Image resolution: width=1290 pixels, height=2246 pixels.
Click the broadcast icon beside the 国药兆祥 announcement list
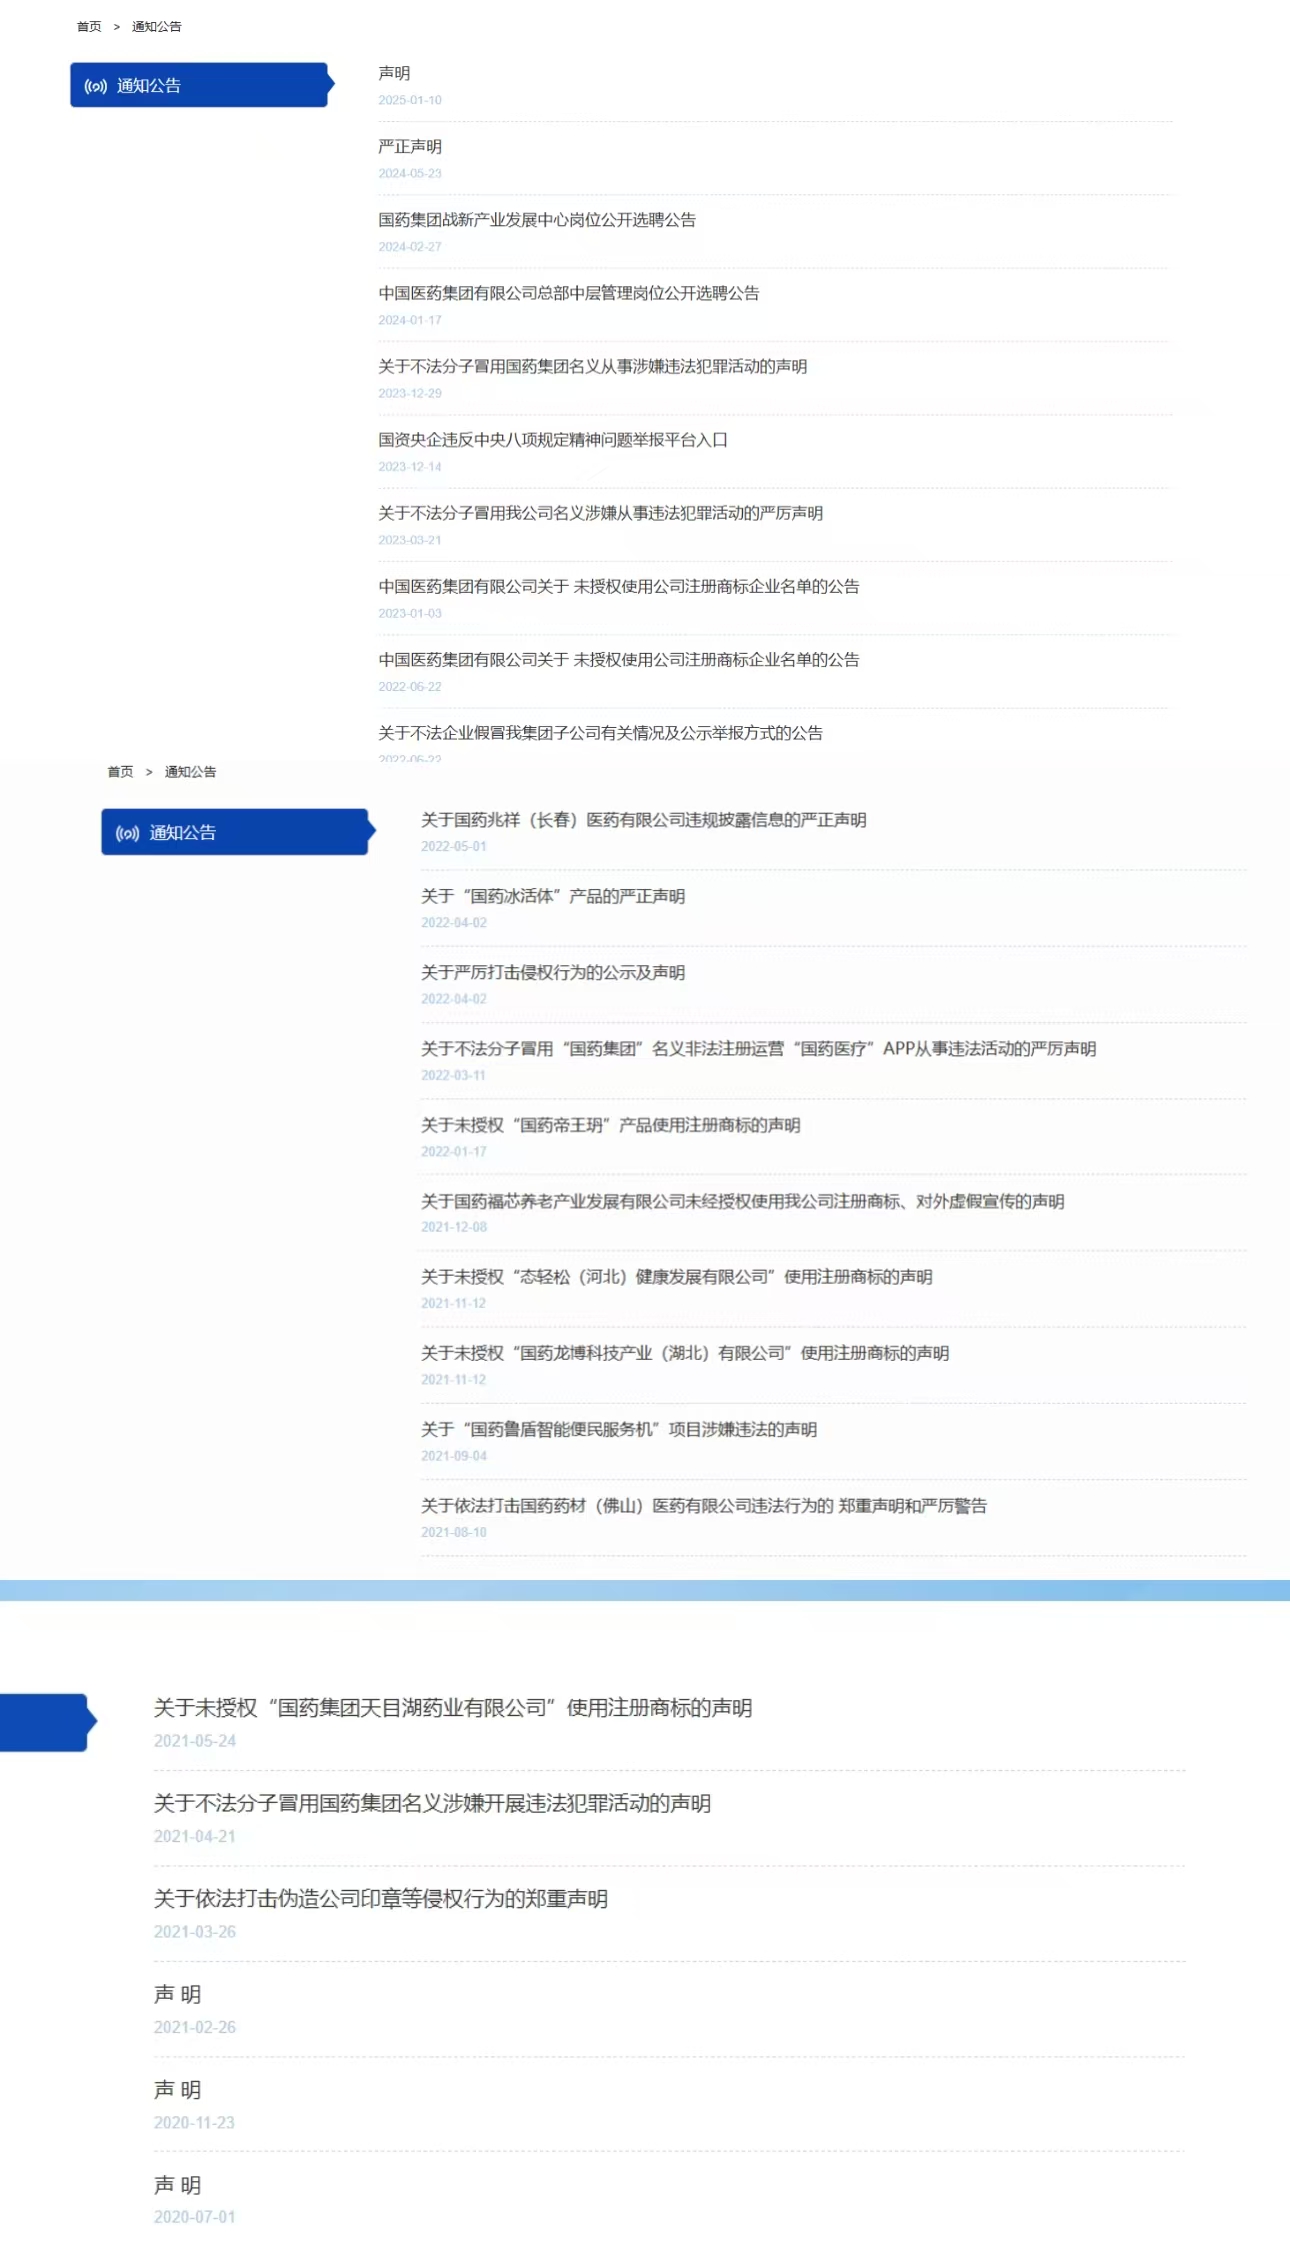point(128,833)
